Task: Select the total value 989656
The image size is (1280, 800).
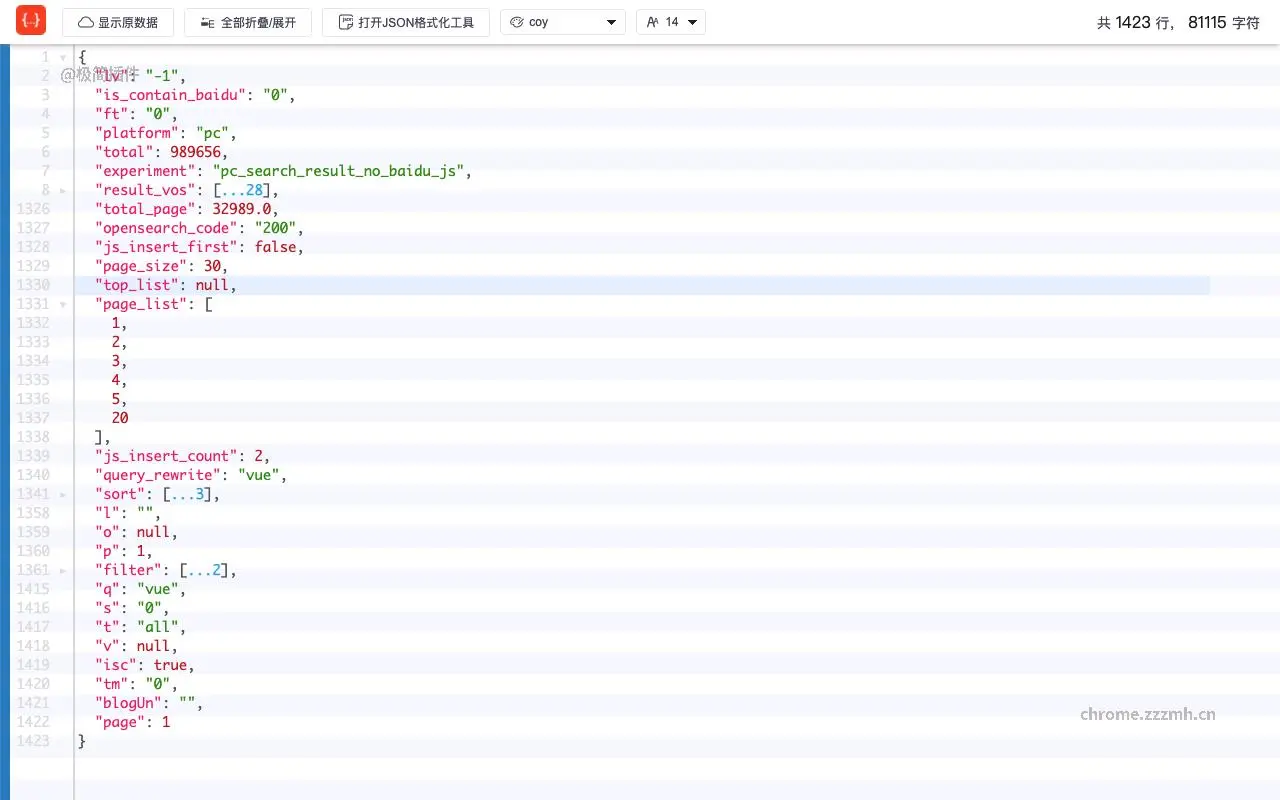Action: point(195,152)
